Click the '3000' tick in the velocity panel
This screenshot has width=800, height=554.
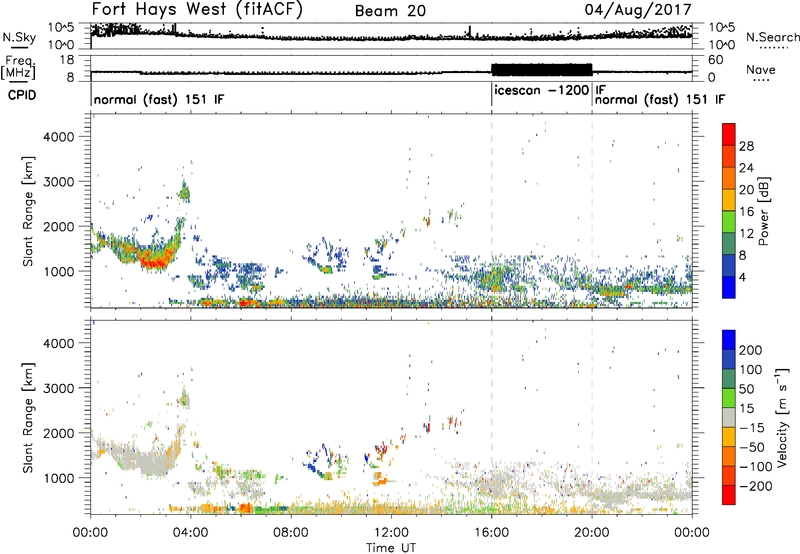point(59,388)
